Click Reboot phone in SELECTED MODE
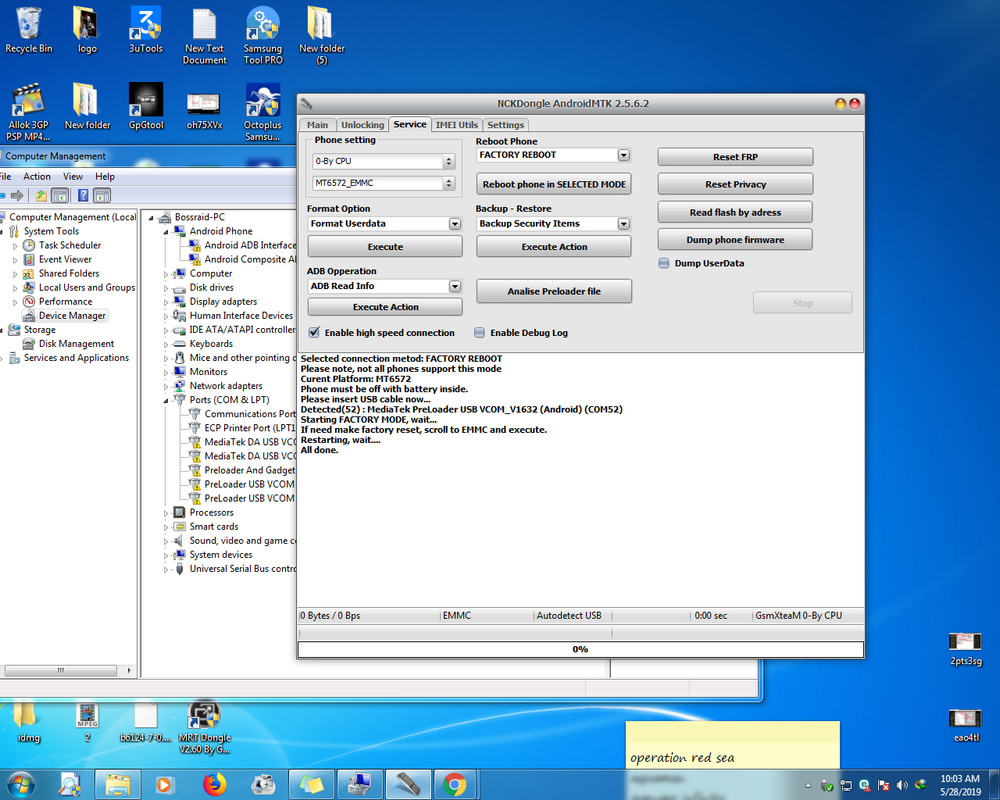1000x800 pixels. point(554,184)
